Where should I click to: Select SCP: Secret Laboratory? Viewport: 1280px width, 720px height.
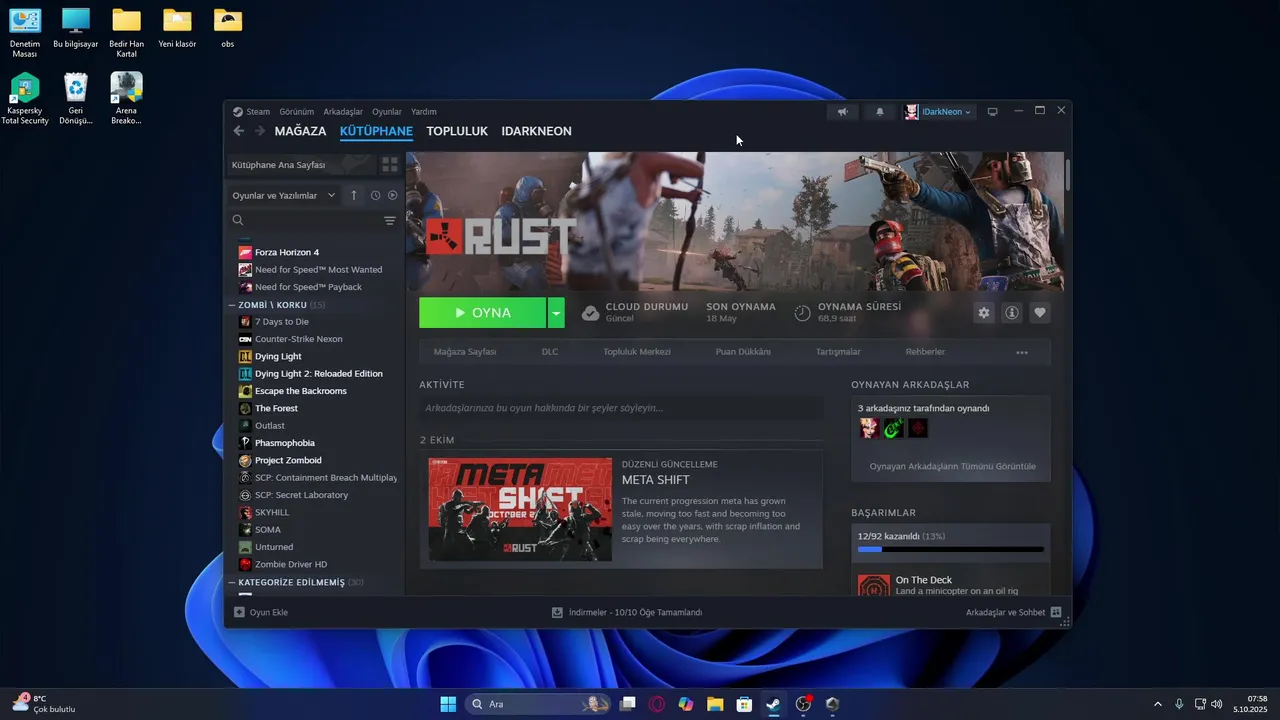pos(301,495)
